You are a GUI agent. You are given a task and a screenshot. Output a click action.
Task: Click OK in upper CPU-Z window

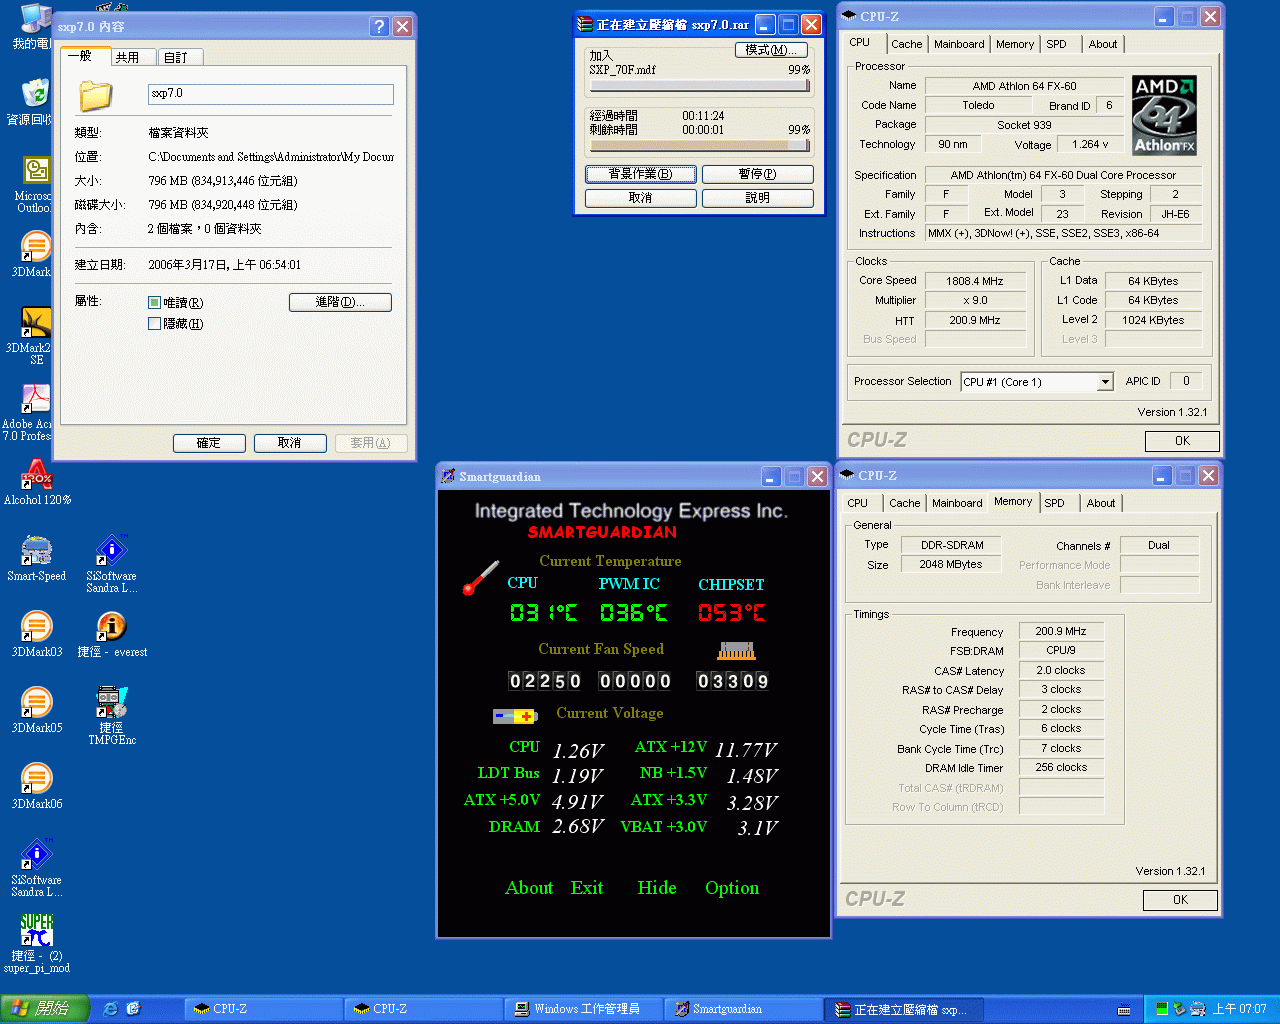coord(1182,441)
